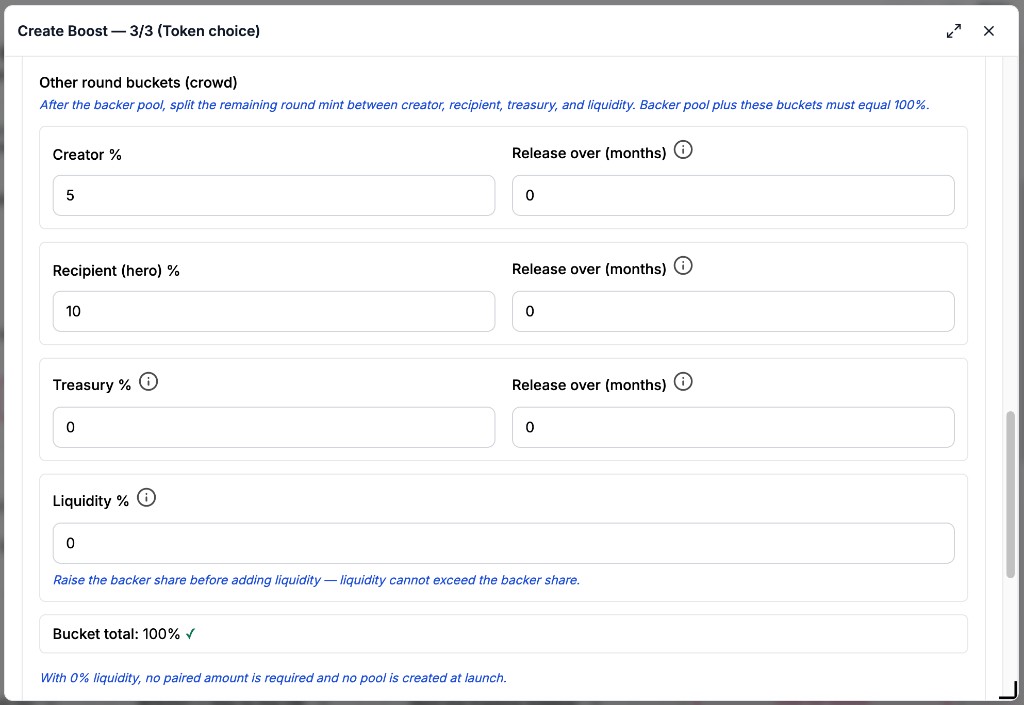Click the 'Liquidity %' label
Viewport: 1024px width, 705px height.
click(91, 501)
